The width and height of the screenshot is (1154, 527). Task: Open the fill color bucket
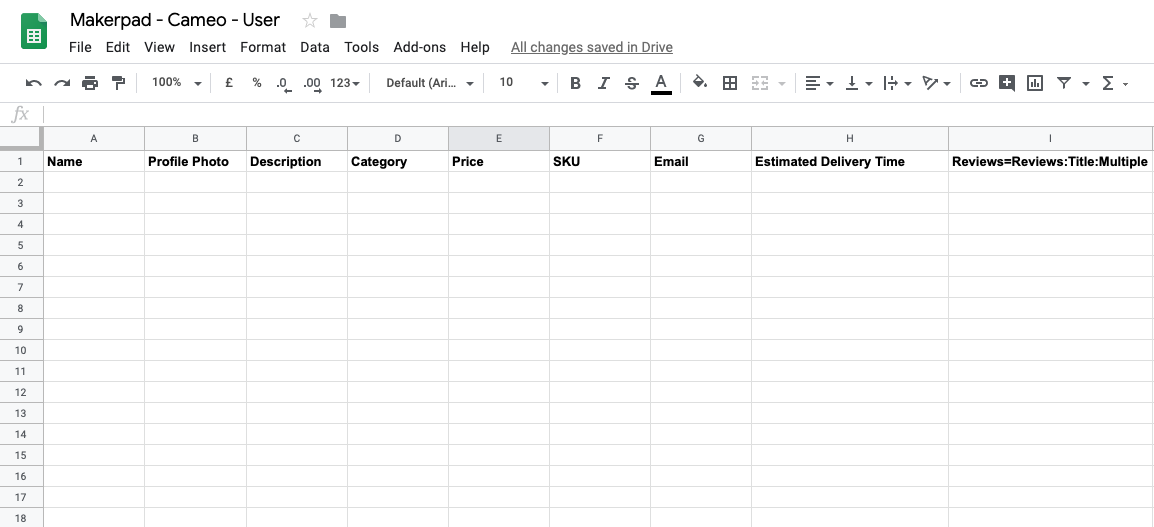click(x=700, y=82)
